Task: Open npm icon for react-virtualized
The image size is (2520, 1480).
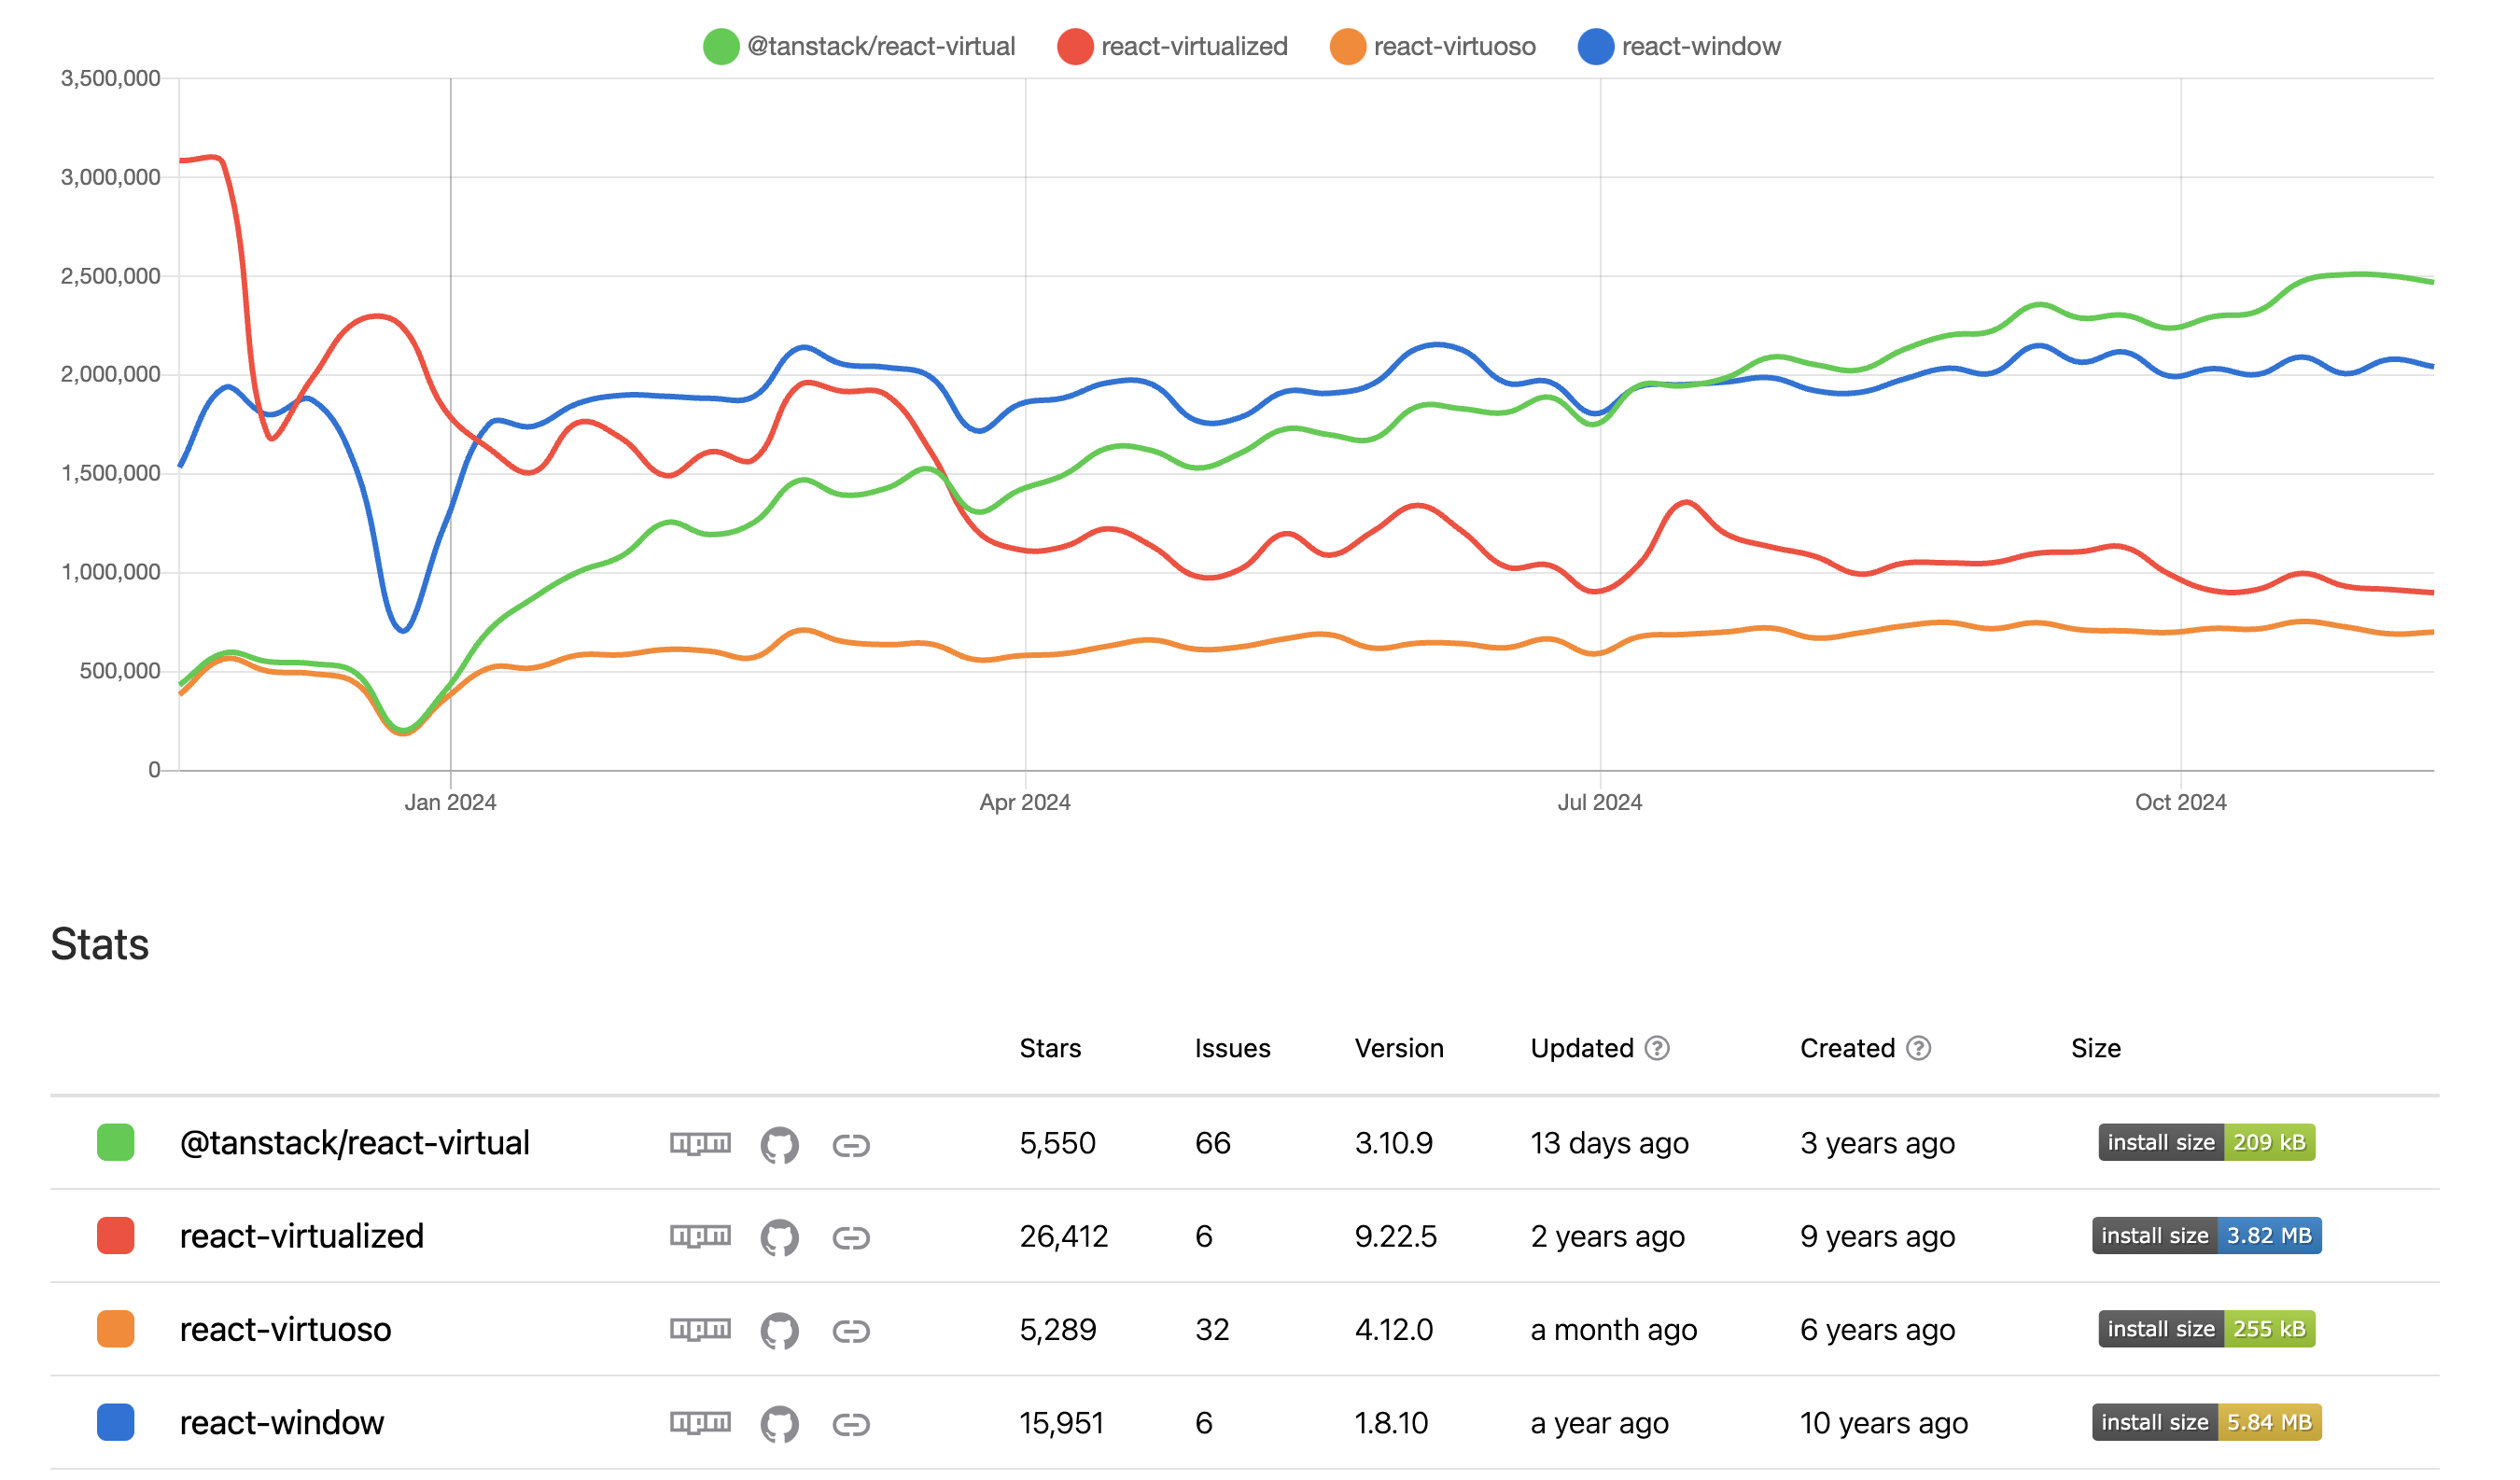Action: (x=700, y=1236)
